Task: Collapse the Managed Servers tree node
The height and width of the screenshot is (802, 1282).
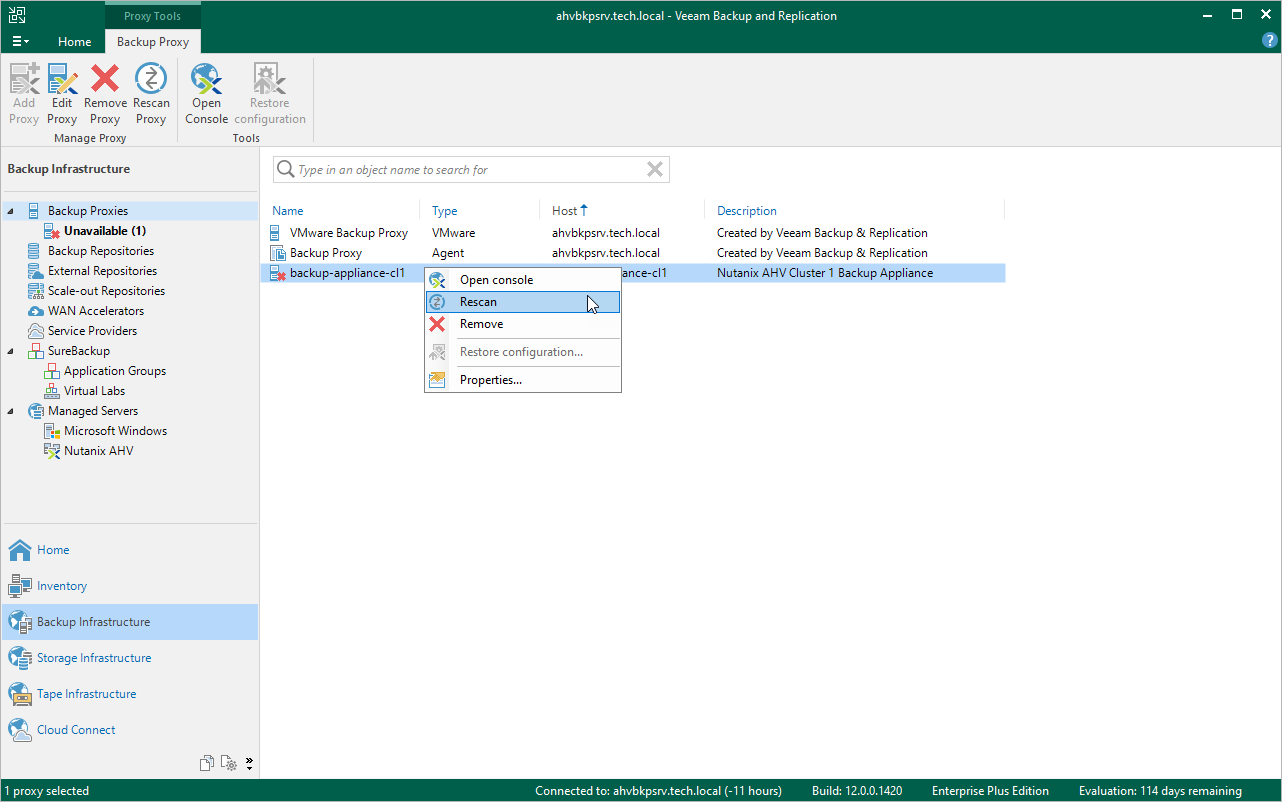Action: click(11, 411)
